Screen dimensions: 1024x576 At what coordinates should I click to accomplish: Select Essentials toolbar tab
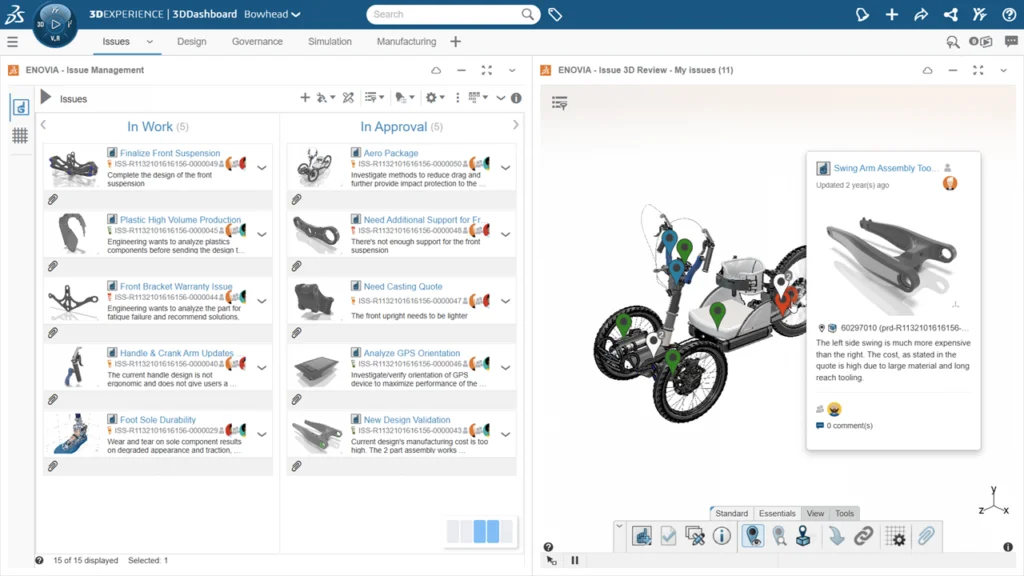click(777, 513)
